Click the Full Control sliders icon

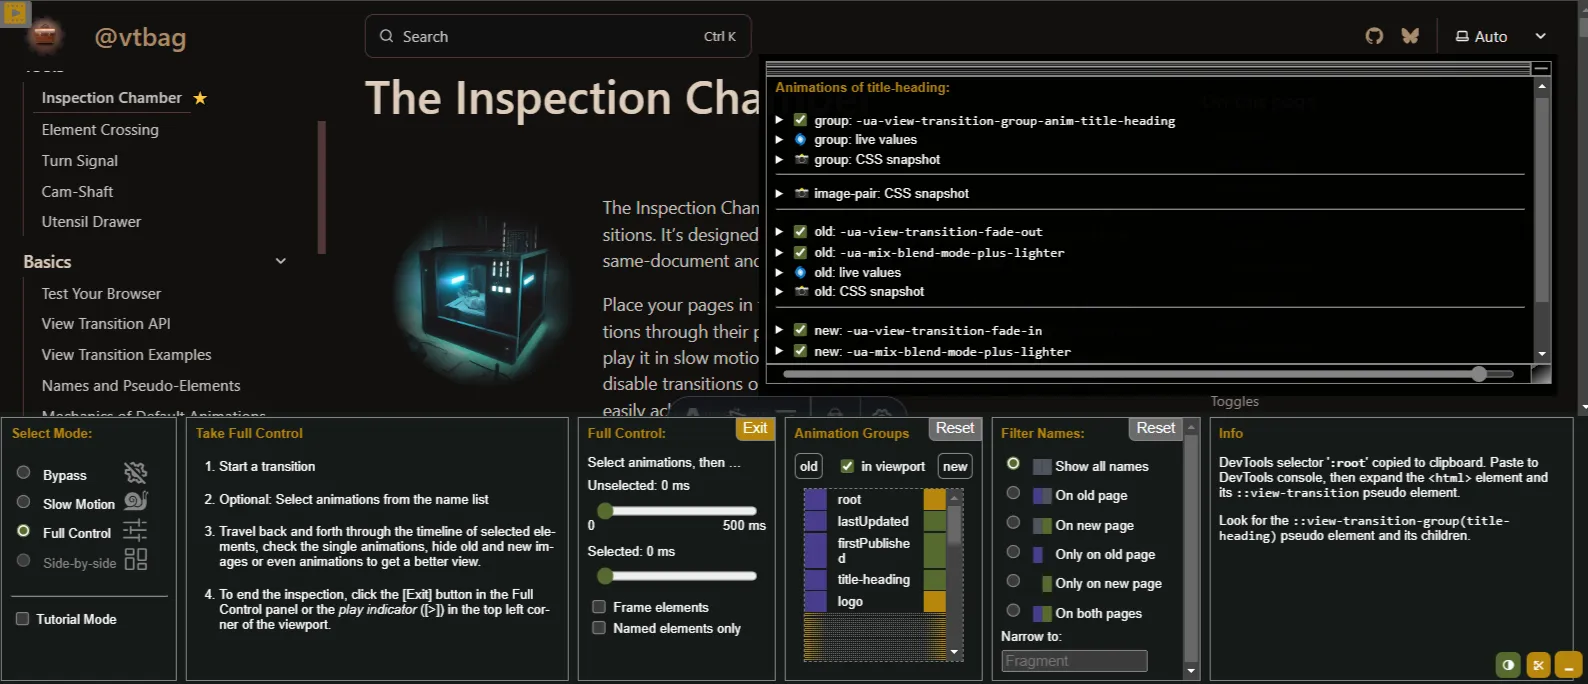click(x=135, y=530)
